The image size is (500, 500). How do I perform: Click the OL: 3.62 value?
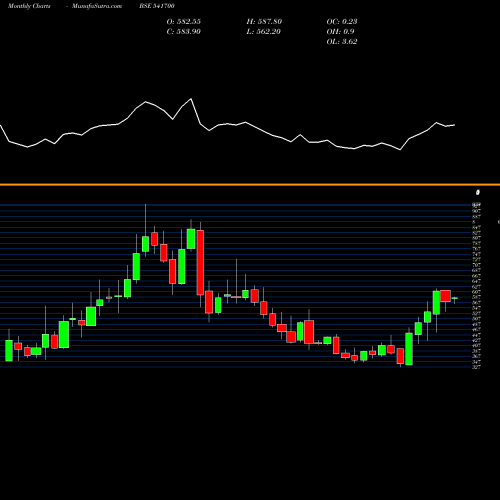pos(342,41)
